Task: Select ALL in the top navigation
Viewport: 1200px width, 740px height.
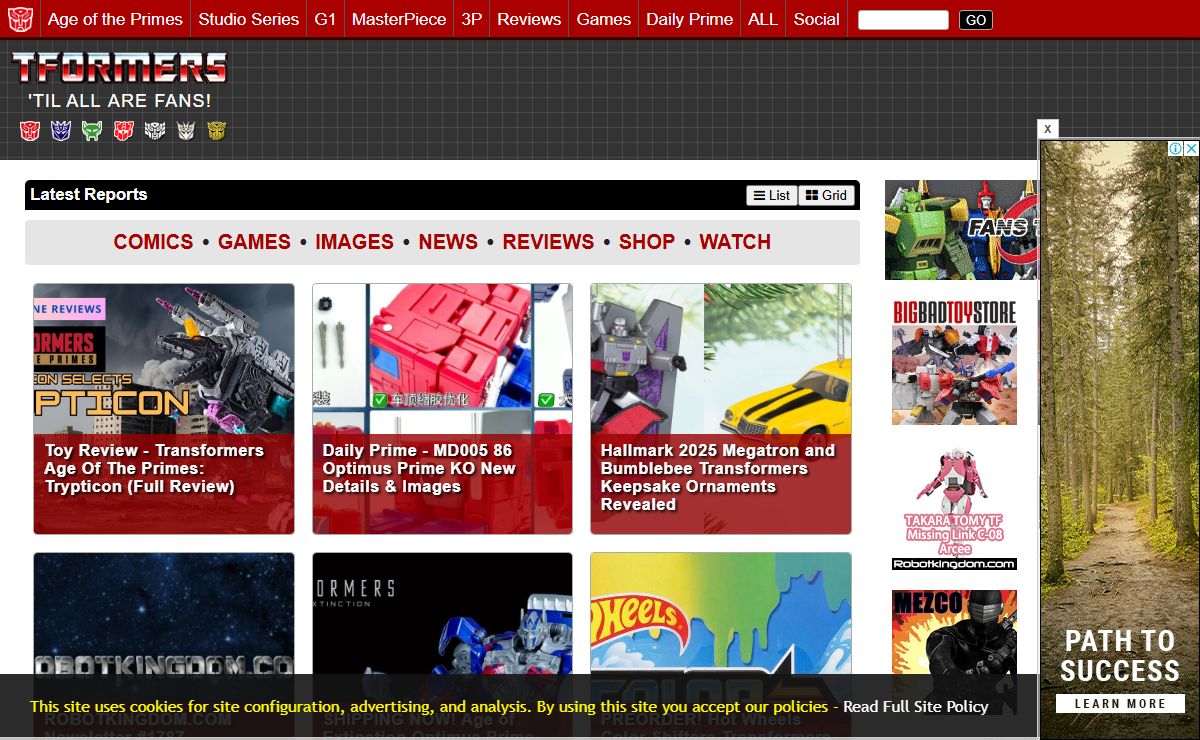Action: pyautogui.click(x=763, y=19)
